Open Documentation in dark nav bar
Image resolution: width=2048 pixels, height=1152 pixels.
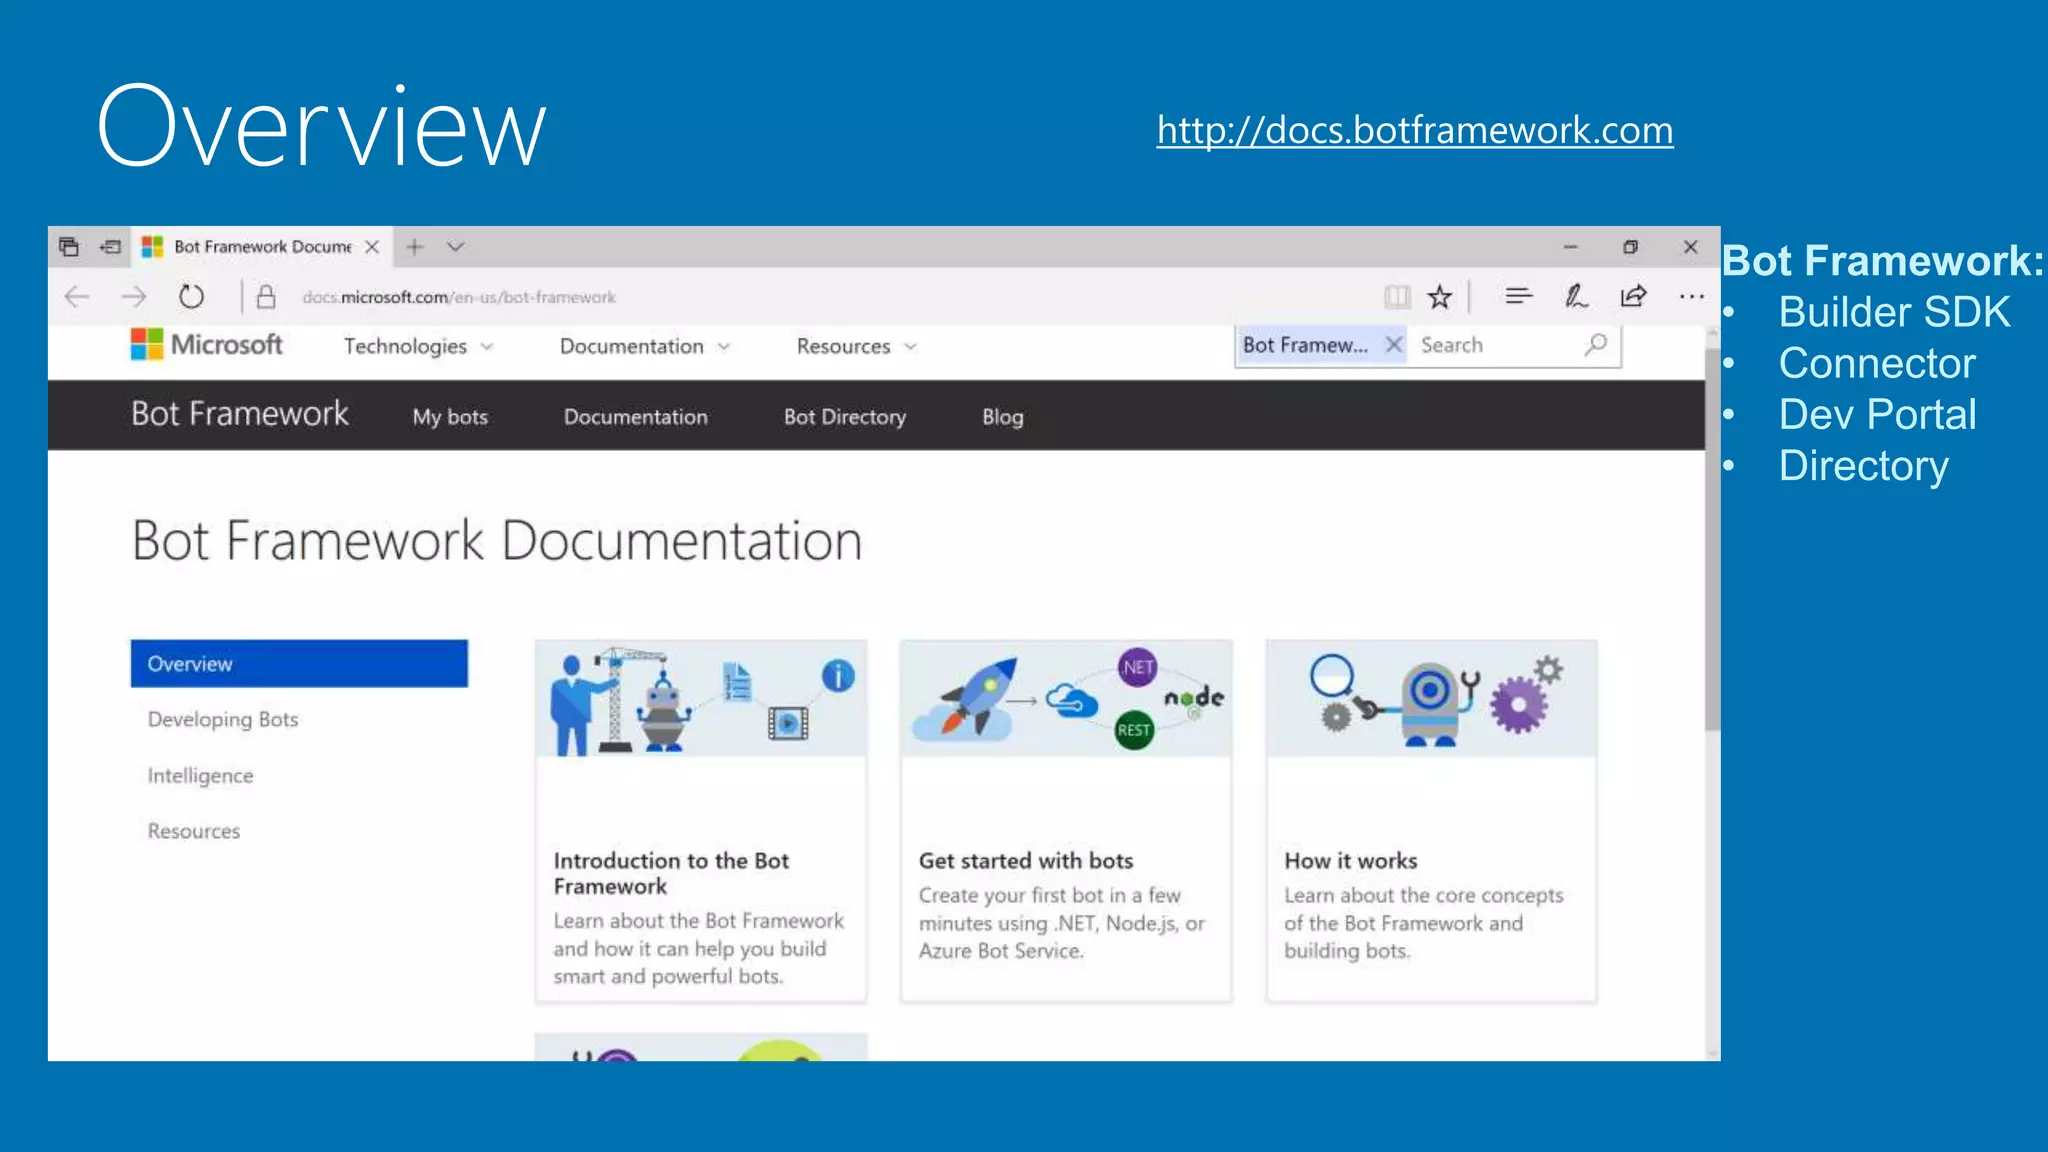point(636,417)
